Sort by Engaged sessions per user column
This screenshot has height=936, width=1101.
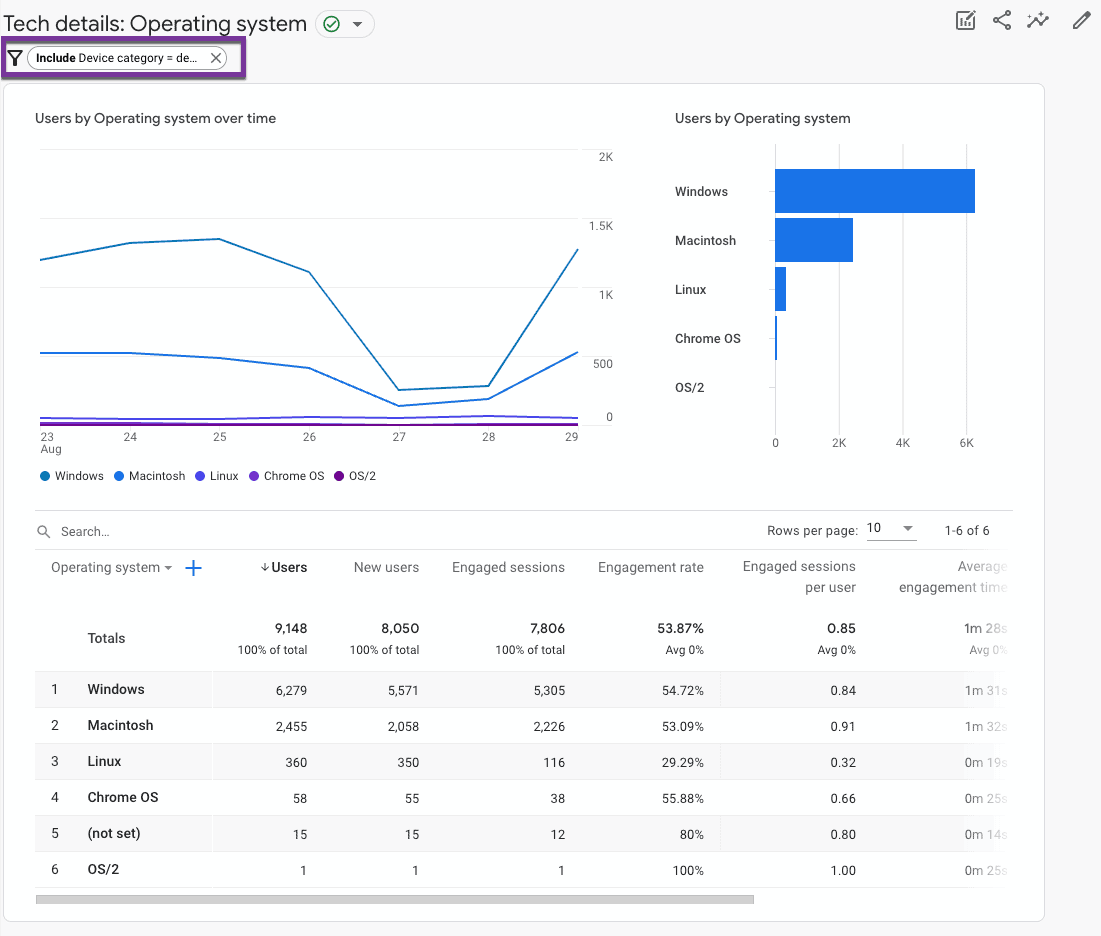click(x=799, y=576)
